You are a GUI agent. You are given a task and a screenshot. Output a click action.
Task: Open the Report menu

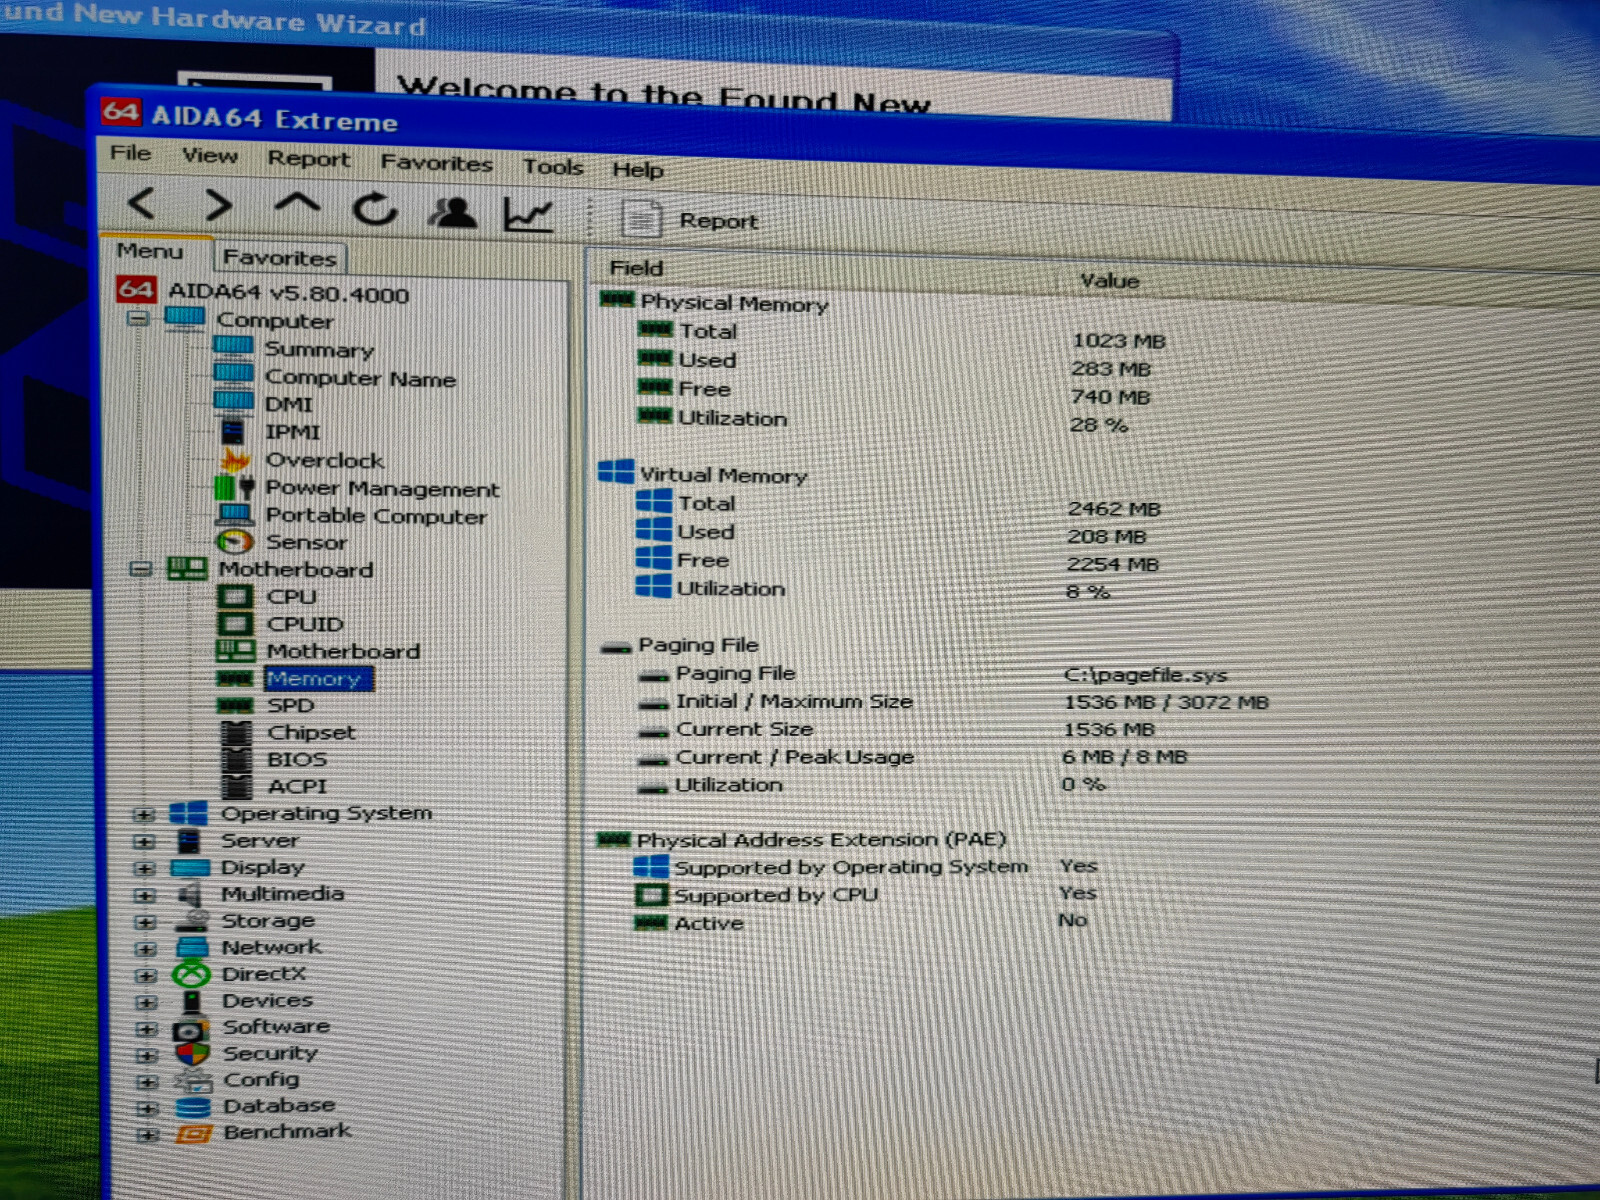(x=309, y=160)
